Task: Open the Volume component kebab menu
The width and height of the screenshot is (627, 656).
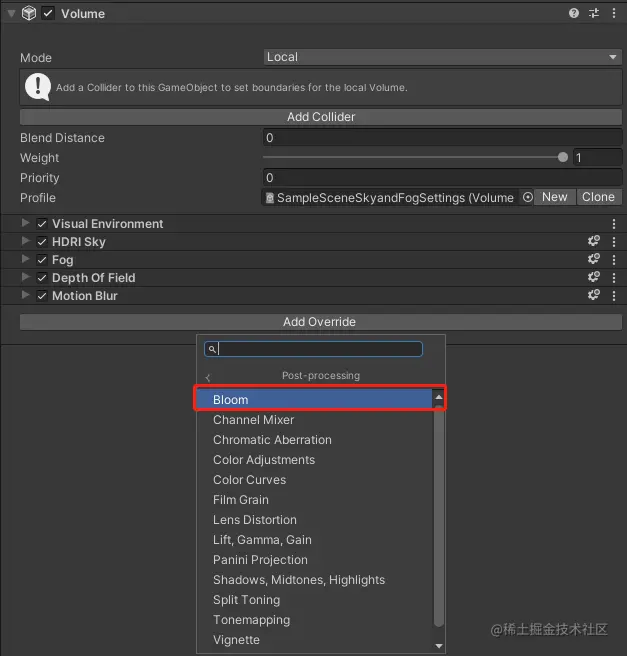Action: [614, 14]
